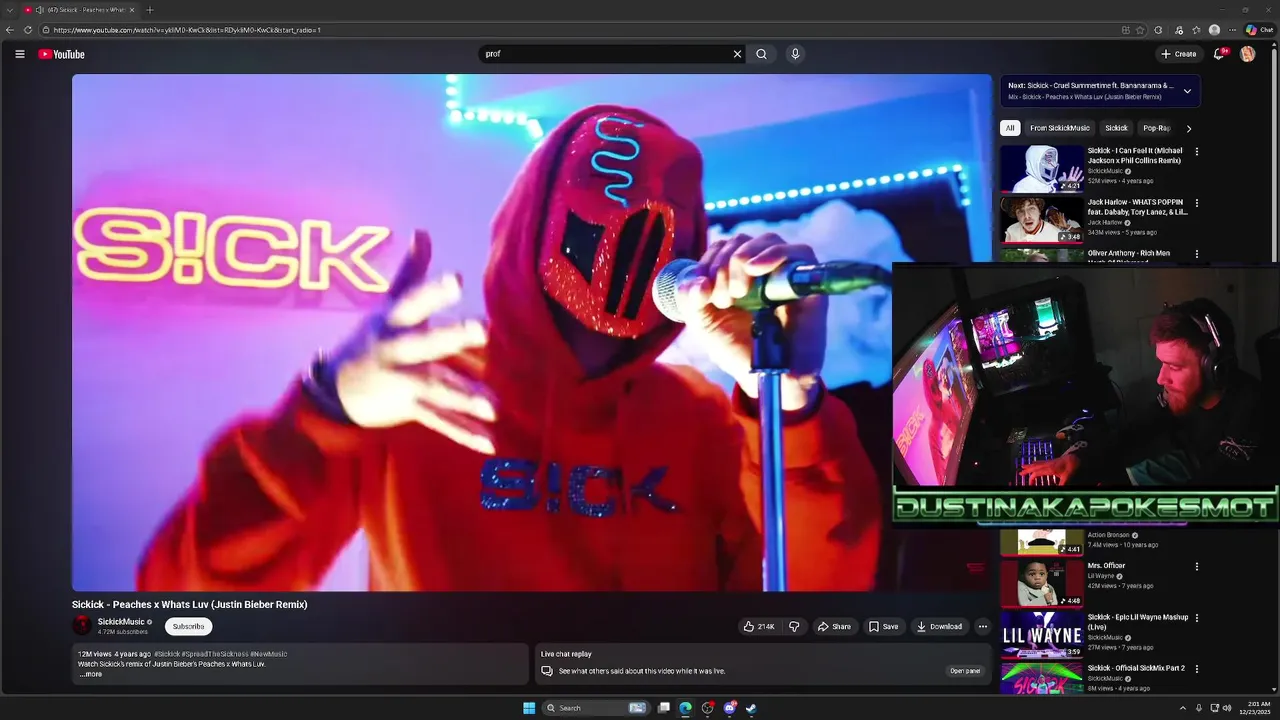The image size is (1280, 720).
Task: Open more actions ellipsis under video
Action: (982, 627)
